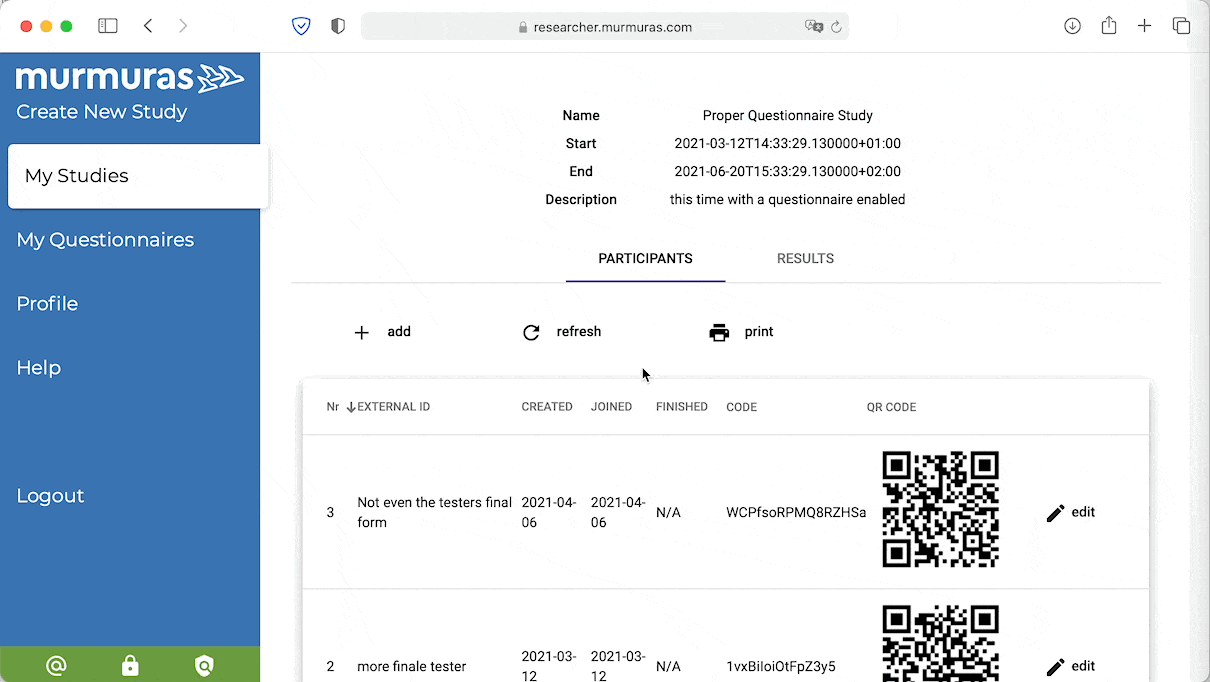Go to Profile in the sidebar
Image resolution: width=1210 pixels, height=682 pixels.
click(47, 304)
